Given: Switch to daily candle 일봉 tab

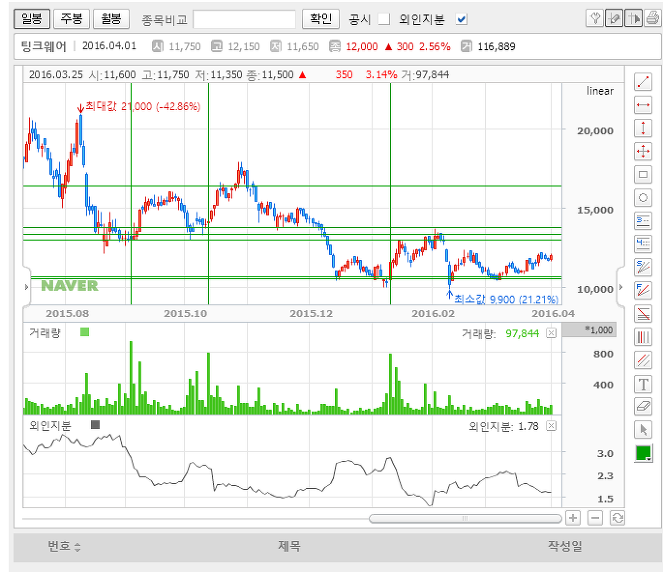Looking at the screenshot, I should (32, 19).
